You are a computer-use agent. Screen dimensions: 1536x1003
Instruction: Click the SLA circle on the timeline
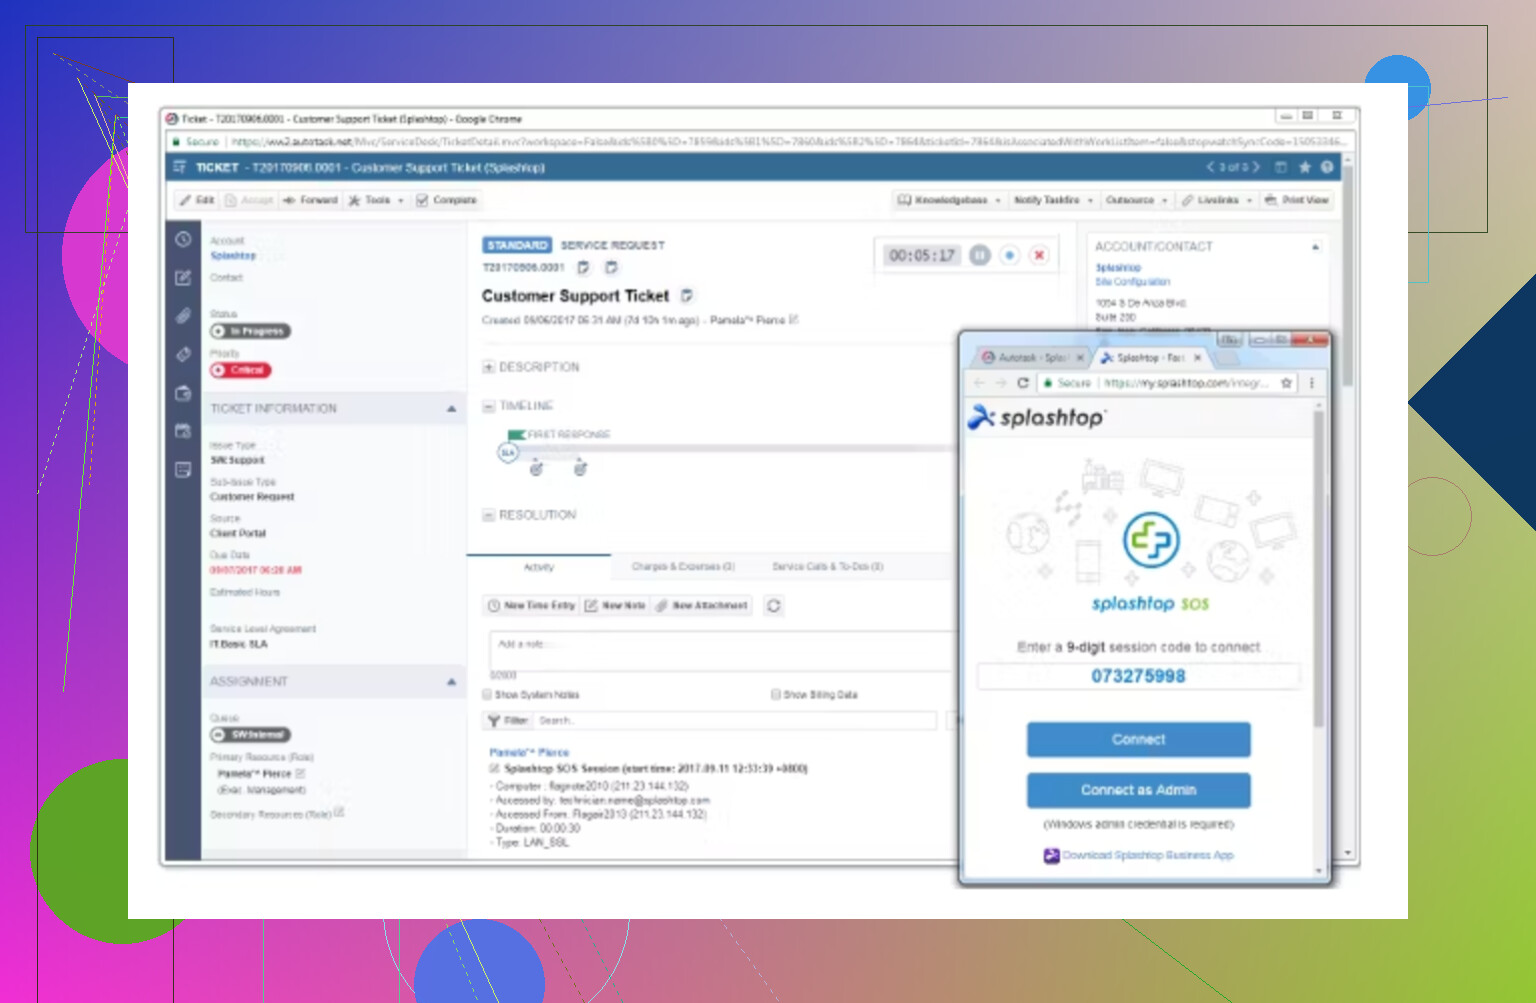coord(508,453)
